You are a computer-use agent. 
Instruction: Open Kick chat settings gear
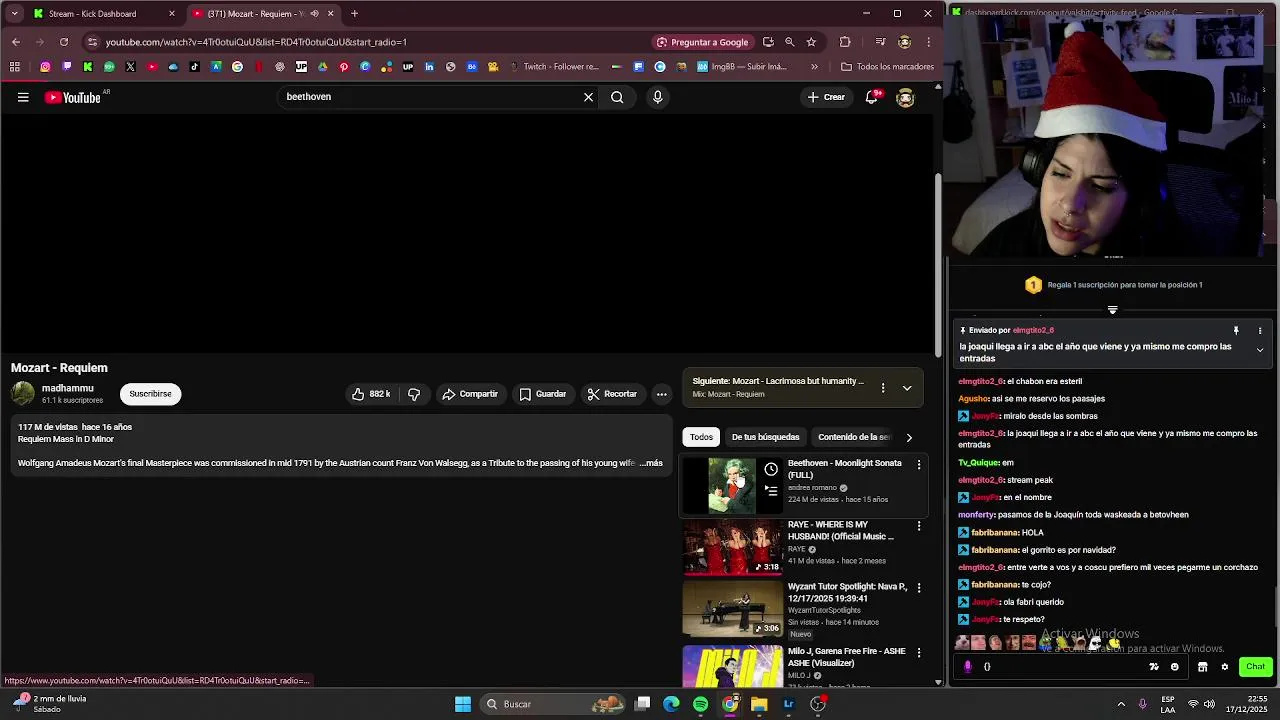tap(1224, 667)
